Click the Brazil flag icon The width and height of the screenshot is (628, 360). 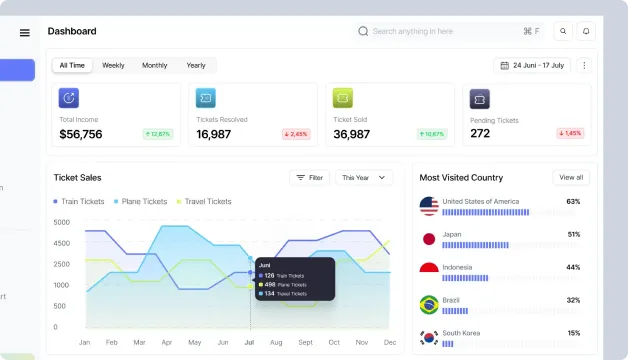pyautogui.click(x=429, y=305)
